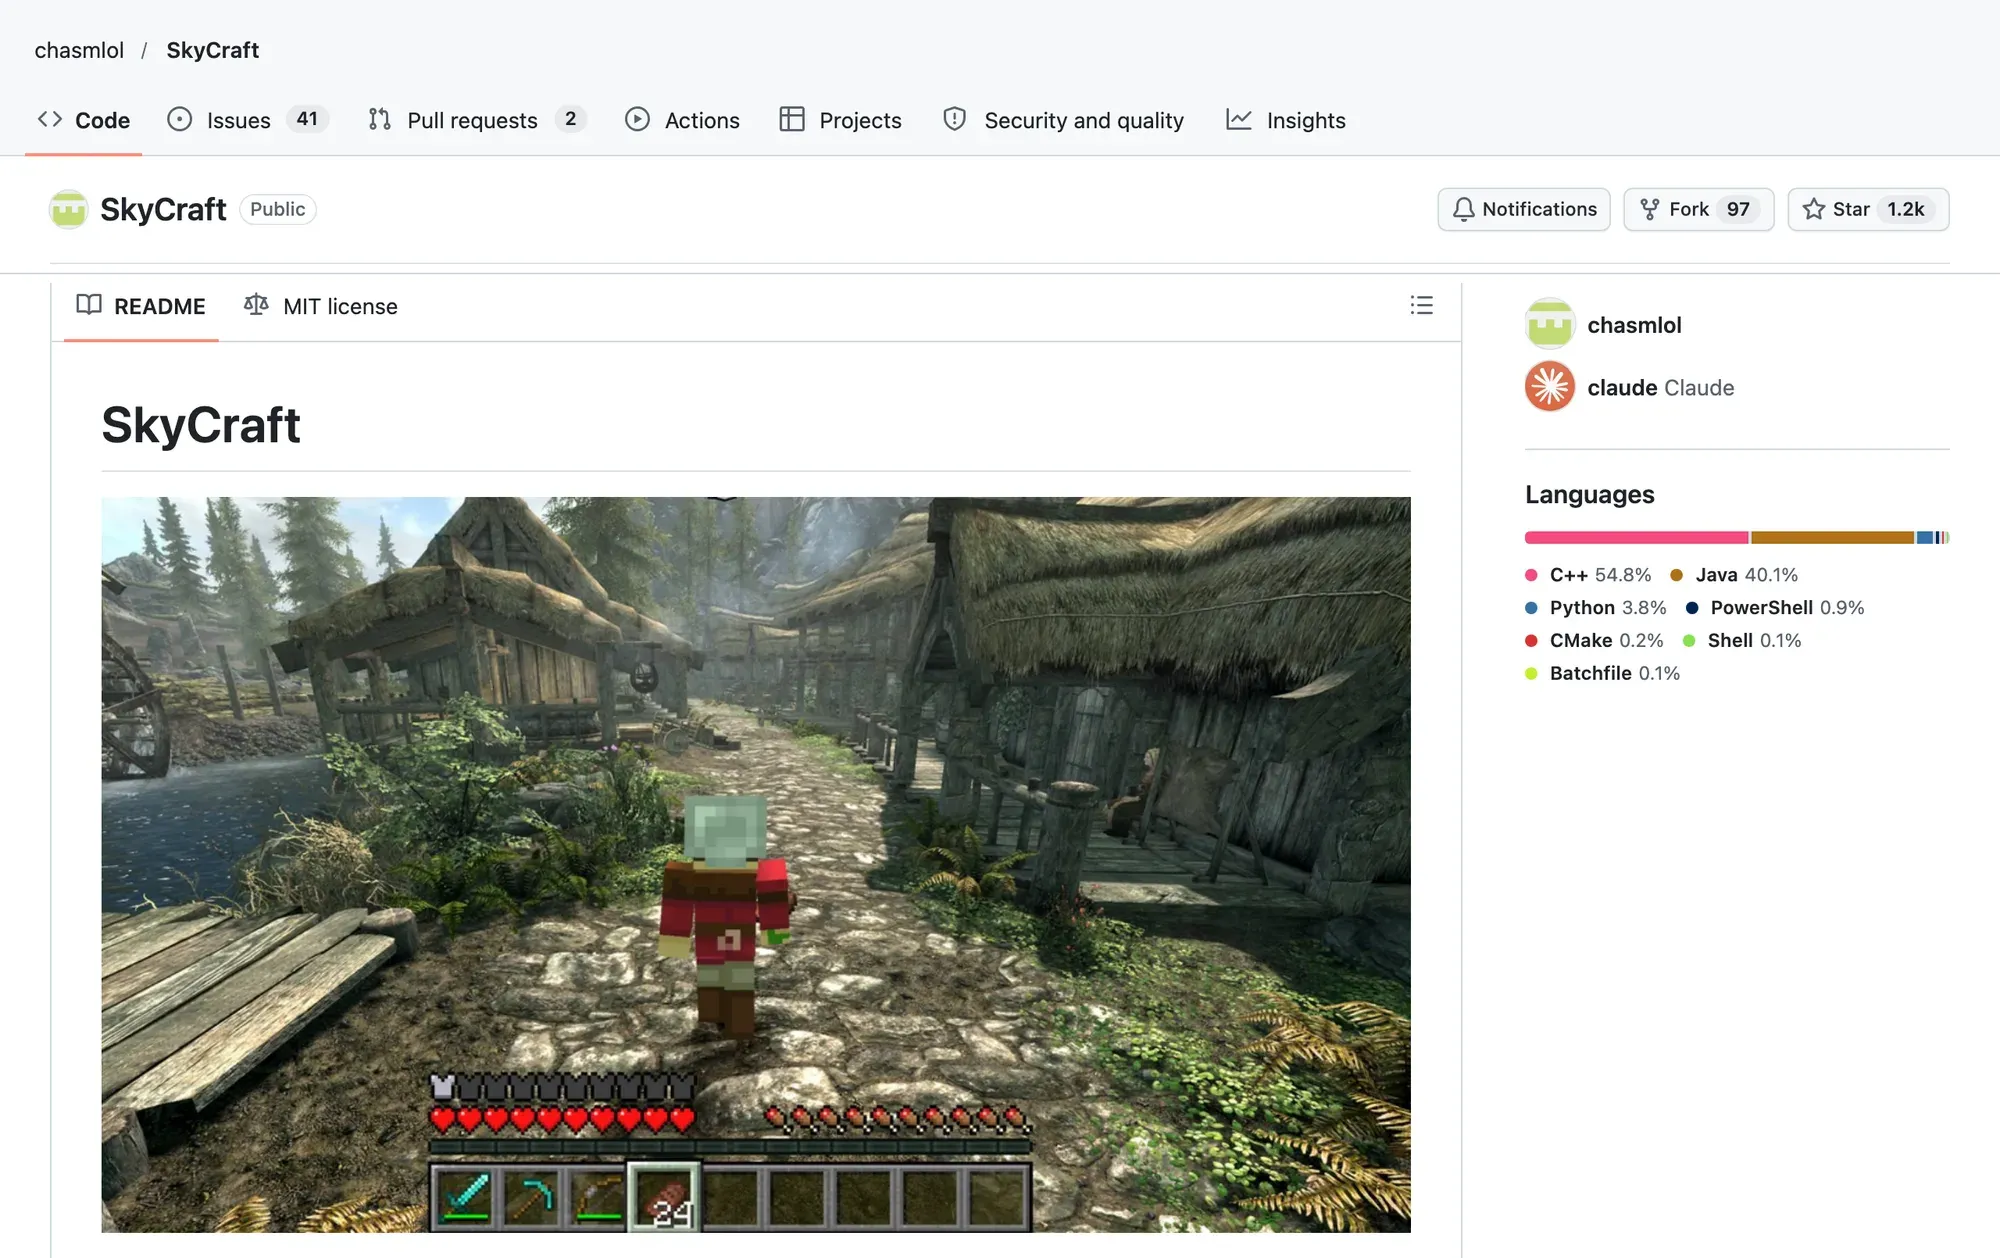Screen dimensions: 2000x1258
Task: Click the Batchfile 0.1% language link
Action: tap(1603, 674)
